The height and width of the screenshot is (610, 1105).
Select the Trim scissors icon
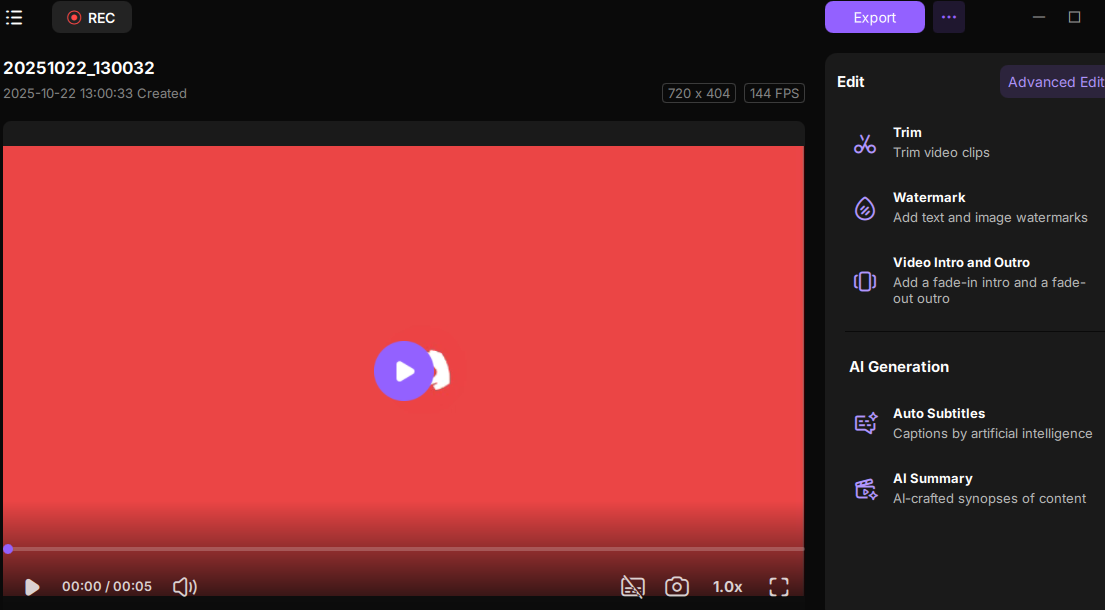(x=865, y=143)
